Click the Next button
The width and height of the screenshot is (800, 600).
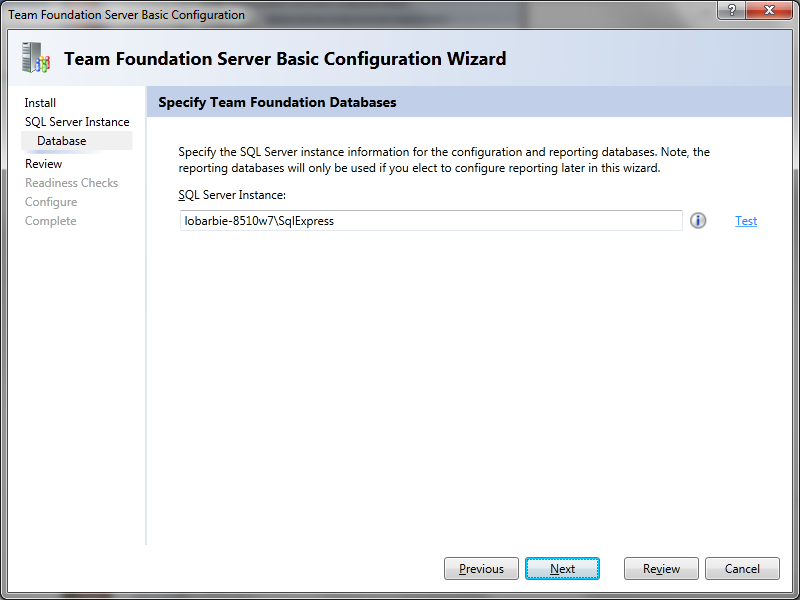coord(562,568)
